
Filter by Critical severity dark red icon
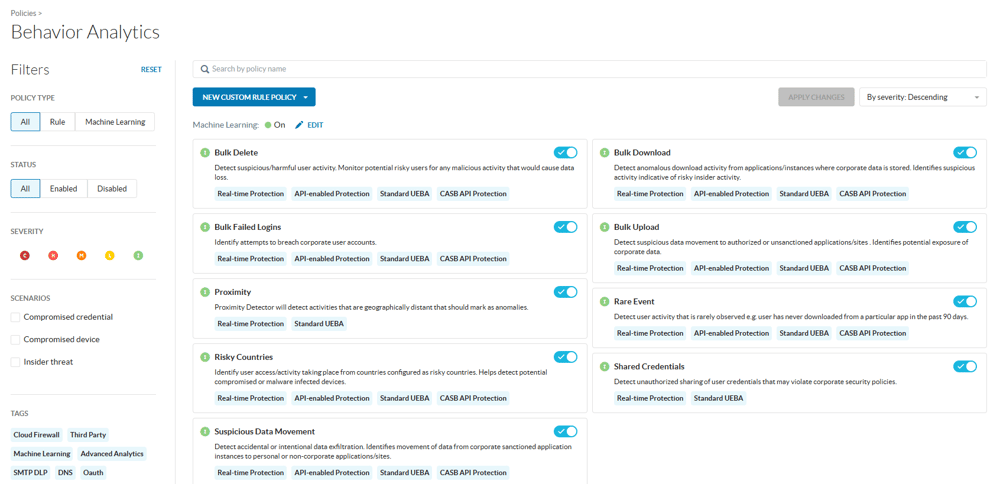tap(25, 256)
